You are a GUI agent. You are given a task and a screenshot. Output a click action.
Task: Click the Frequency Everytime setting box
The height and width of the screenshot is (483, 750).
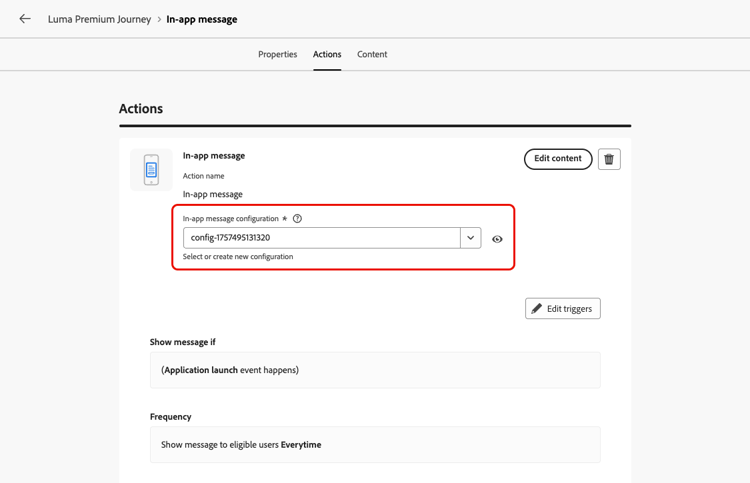coord(375,445)
